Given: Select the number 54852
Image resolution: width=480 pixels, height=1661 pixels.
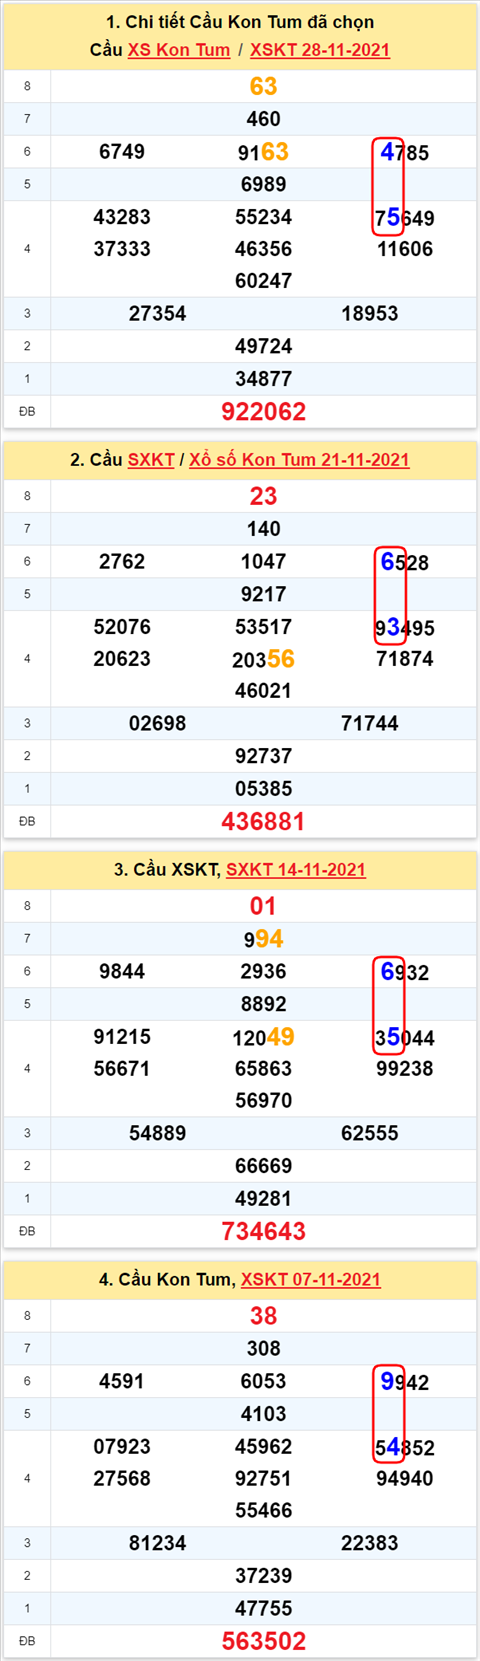Looking at the screenshot, I should (405, 1448).
